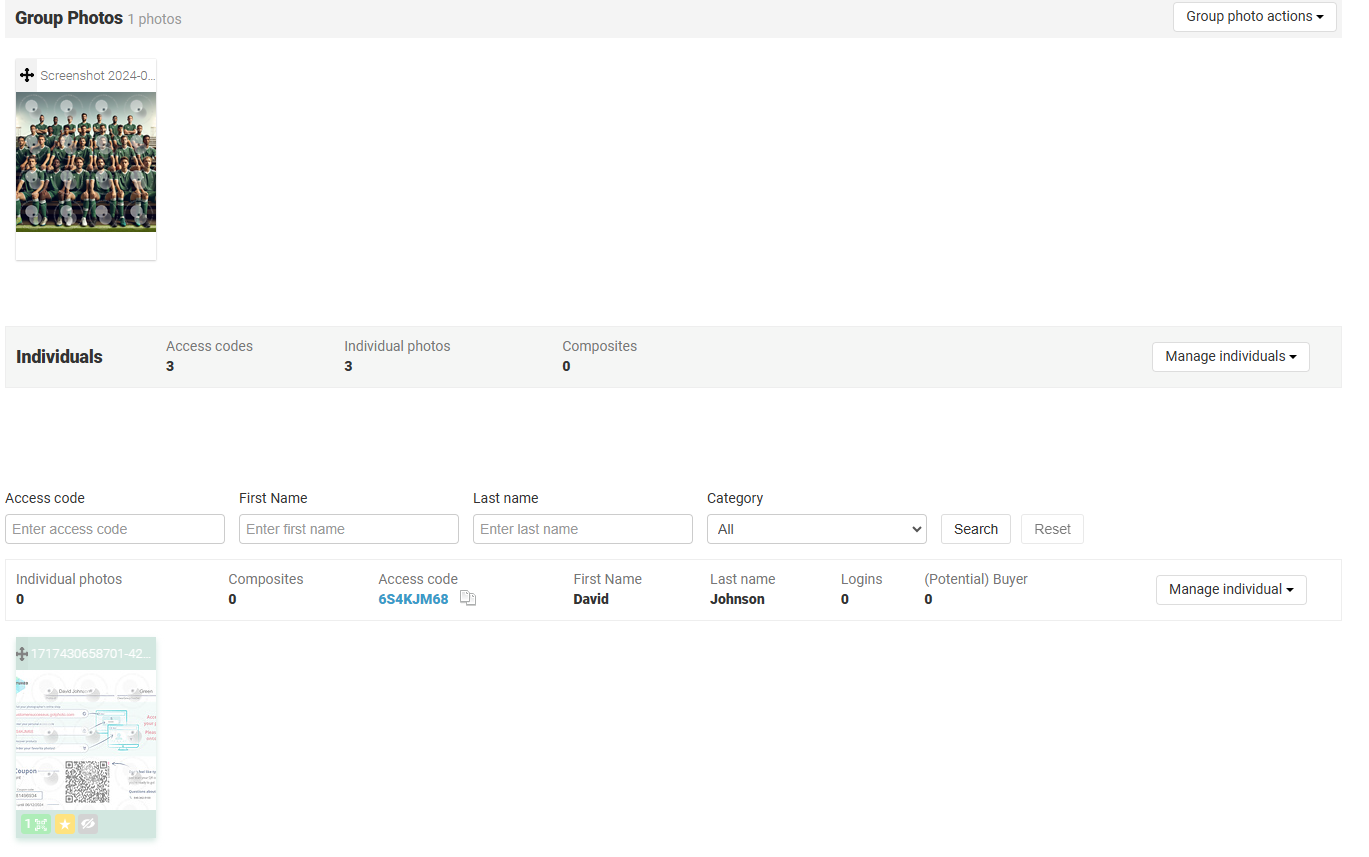Click the Reset button
The image size is (1369, 857).
tap(1052, 529)
